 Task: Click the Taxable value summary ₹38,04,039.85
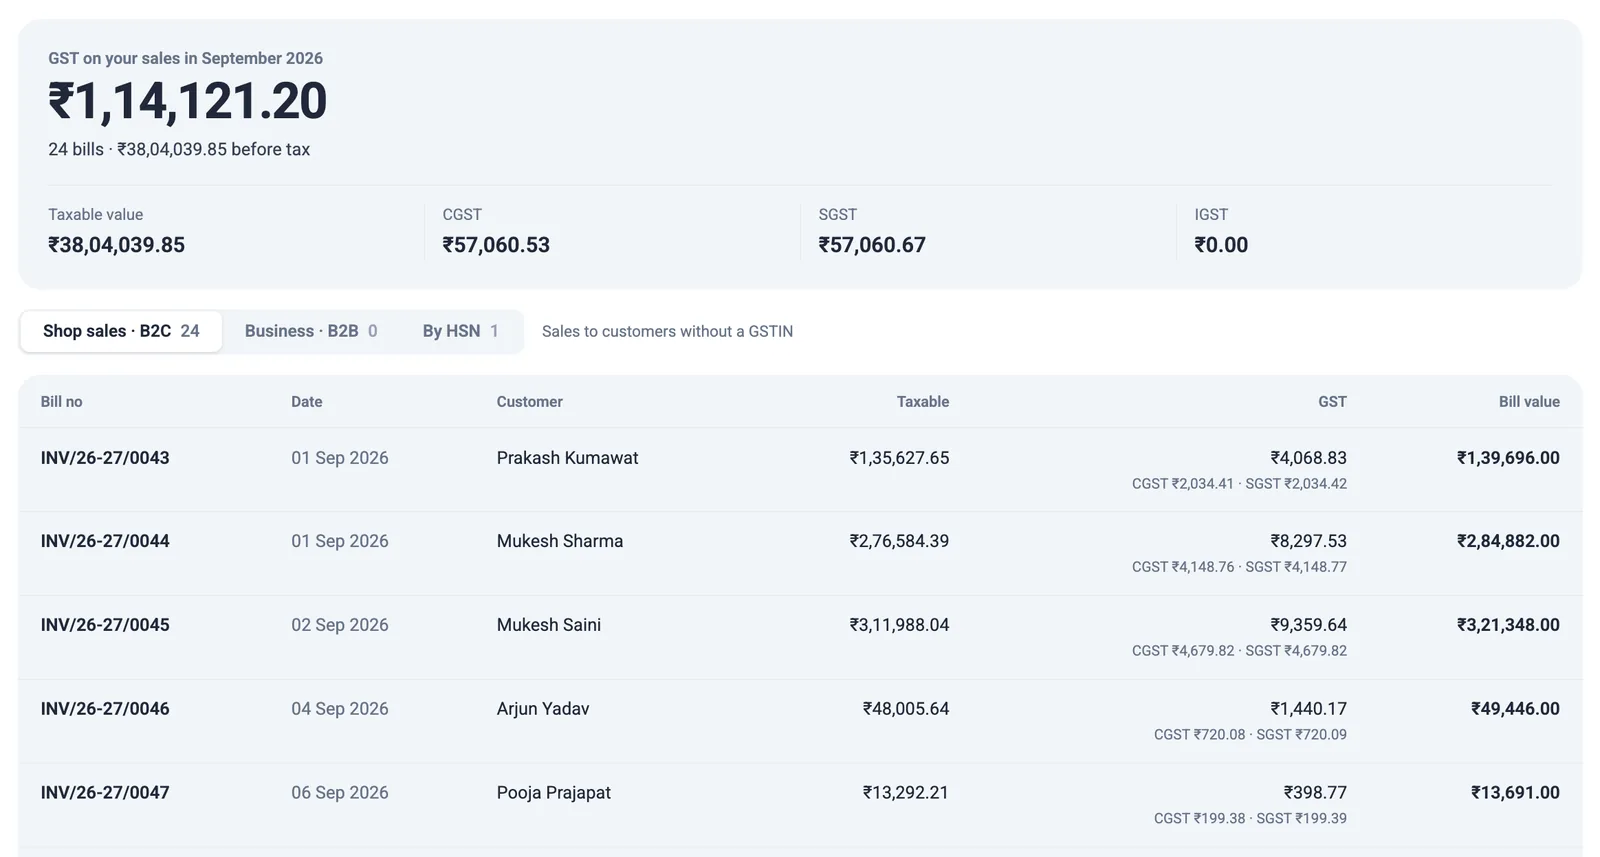coord(117,245)
